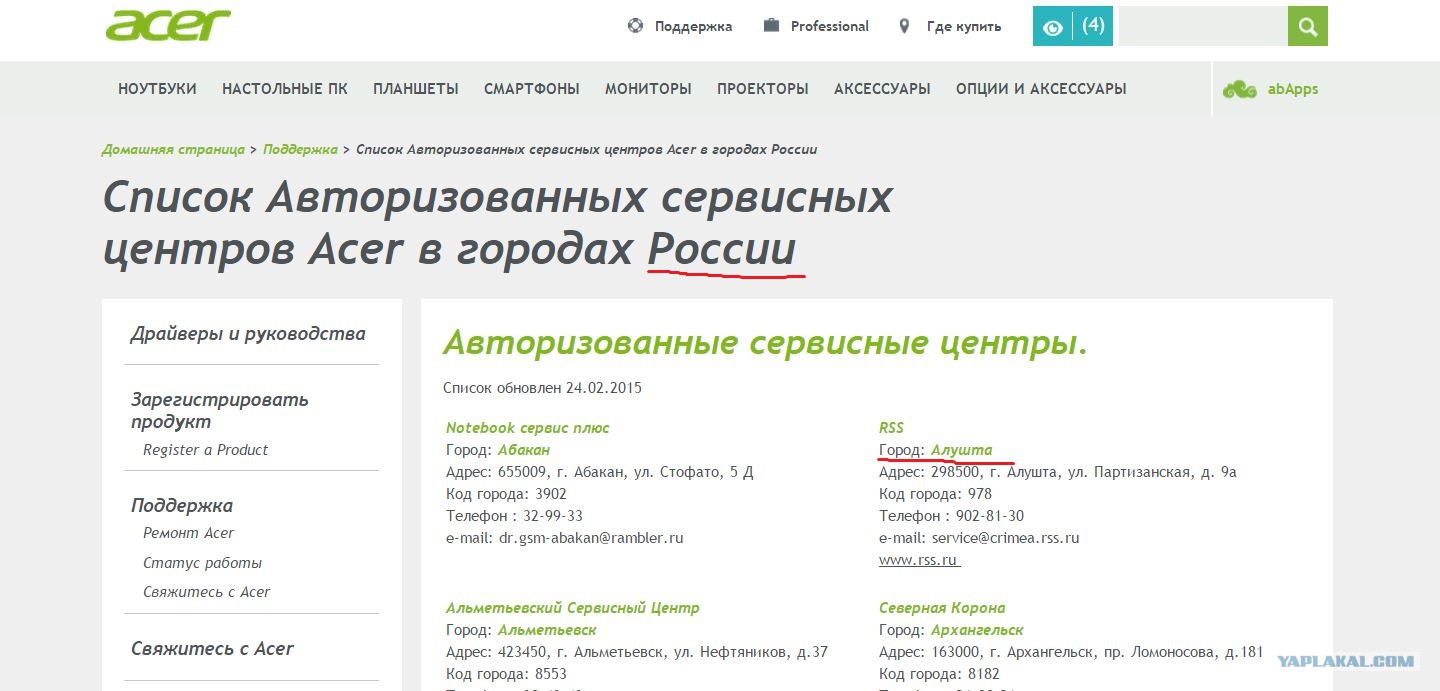
Task: Click the search magnifier button
Action: click(1307, 26)
